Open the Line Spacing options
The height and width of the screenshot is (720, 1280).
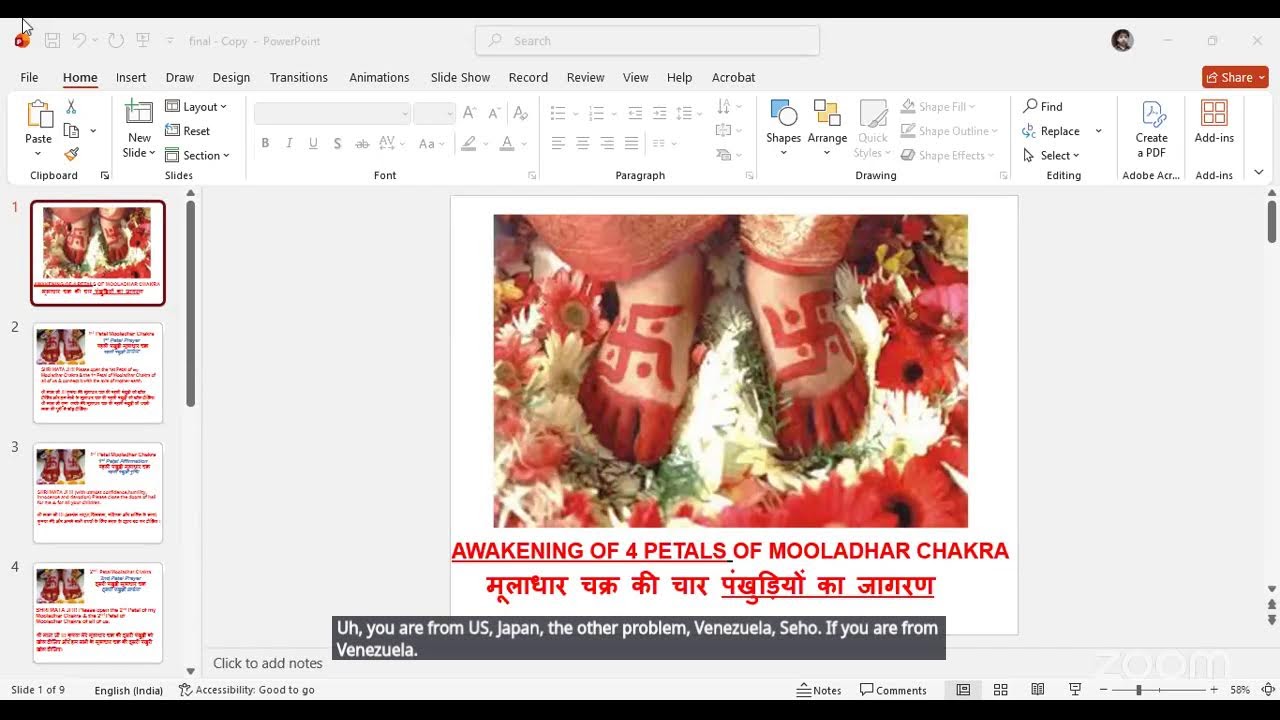688,113
